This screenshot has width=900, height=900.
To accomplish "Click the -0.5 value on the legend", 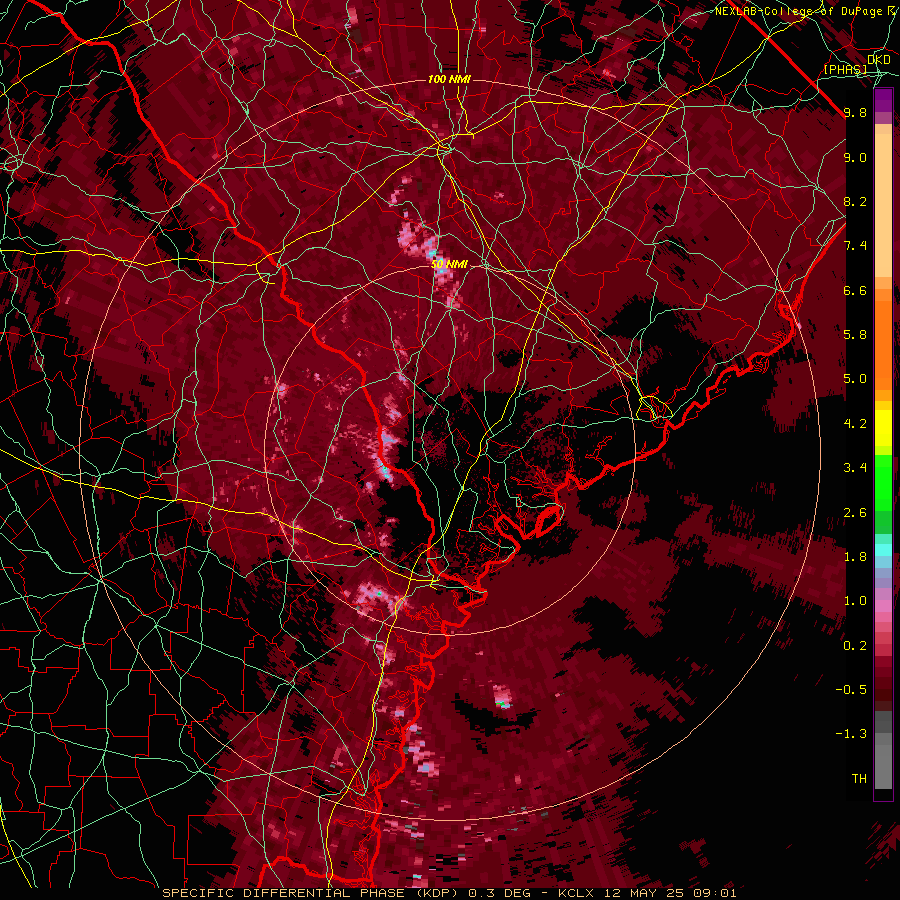I will [851, 690].
